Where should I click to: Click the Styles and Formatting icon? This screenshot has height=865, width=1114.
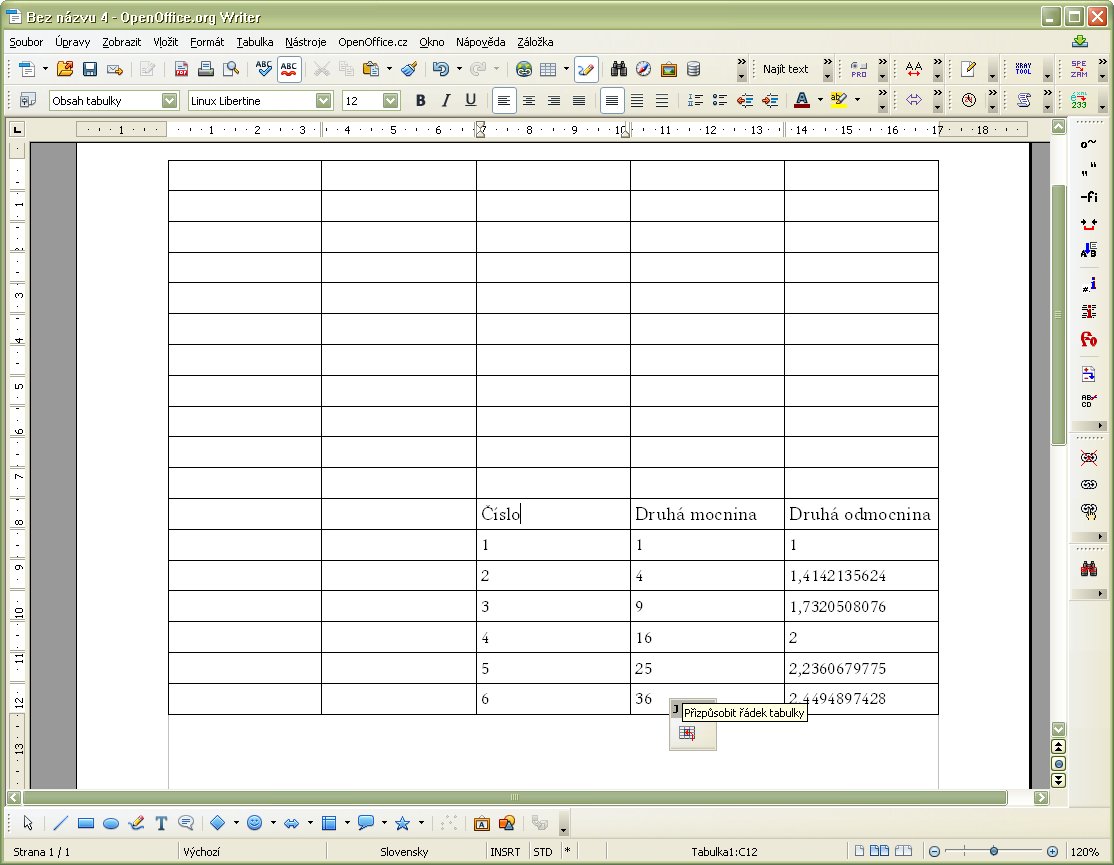[x=27, y=100]
